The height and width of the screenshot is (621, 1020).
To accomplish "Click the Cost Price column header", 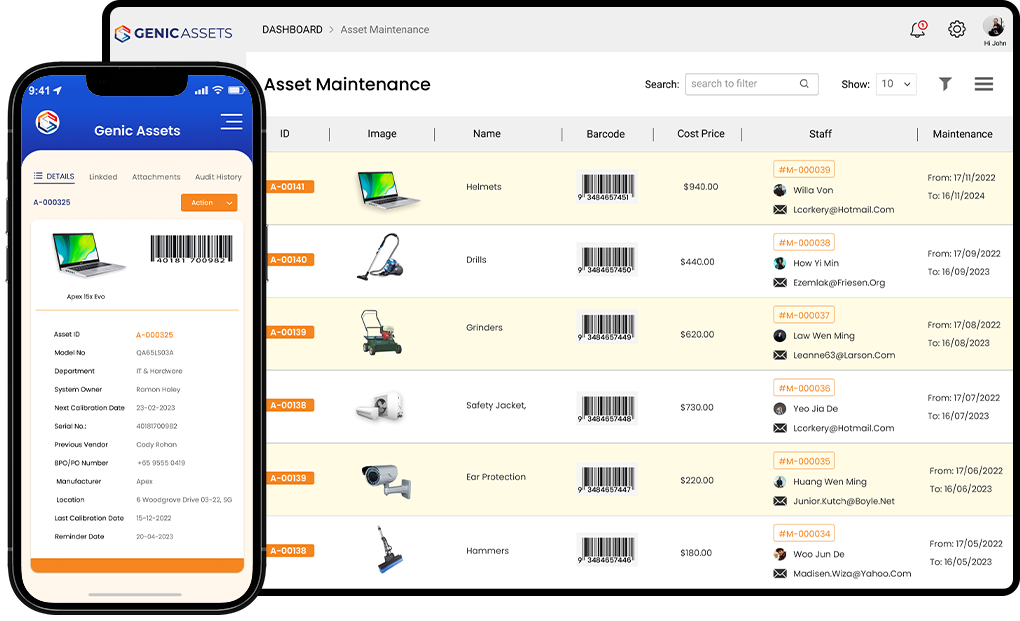I will [x=700, y=134].
